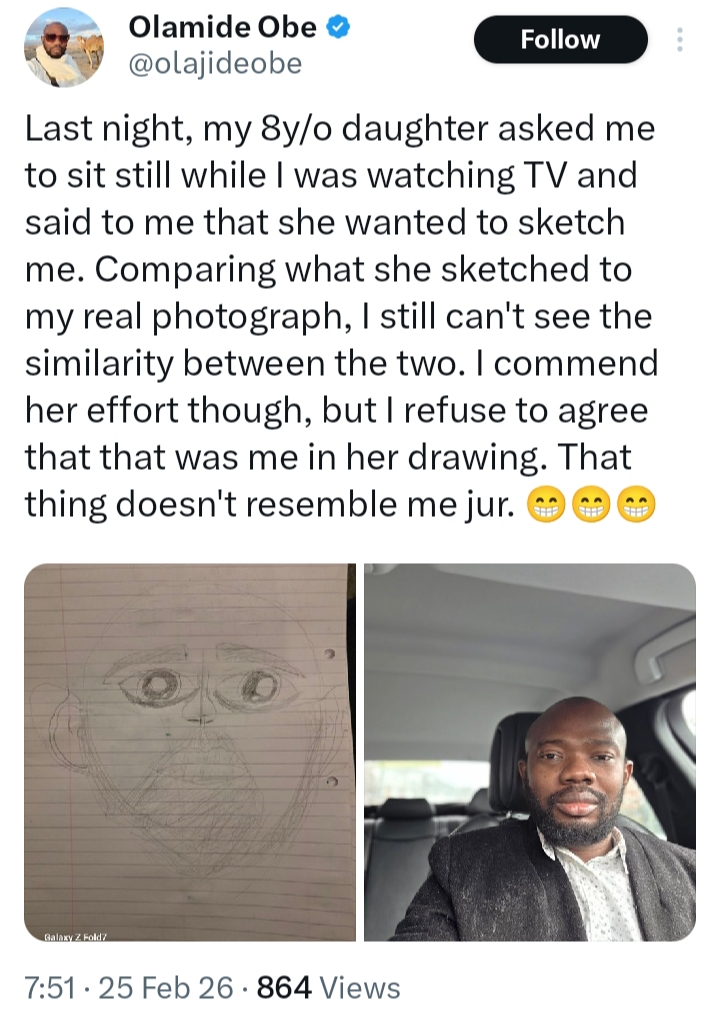
Task: Open the three-dot more options menu
Action: 679,40
